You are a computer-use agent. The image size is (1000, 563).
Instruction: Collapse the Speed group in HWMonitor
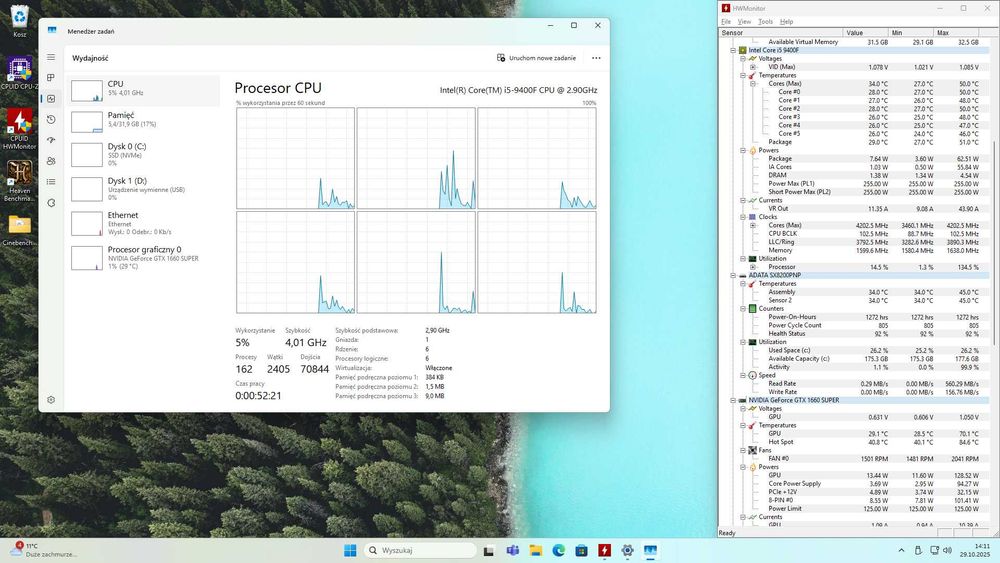pos(743,376)
